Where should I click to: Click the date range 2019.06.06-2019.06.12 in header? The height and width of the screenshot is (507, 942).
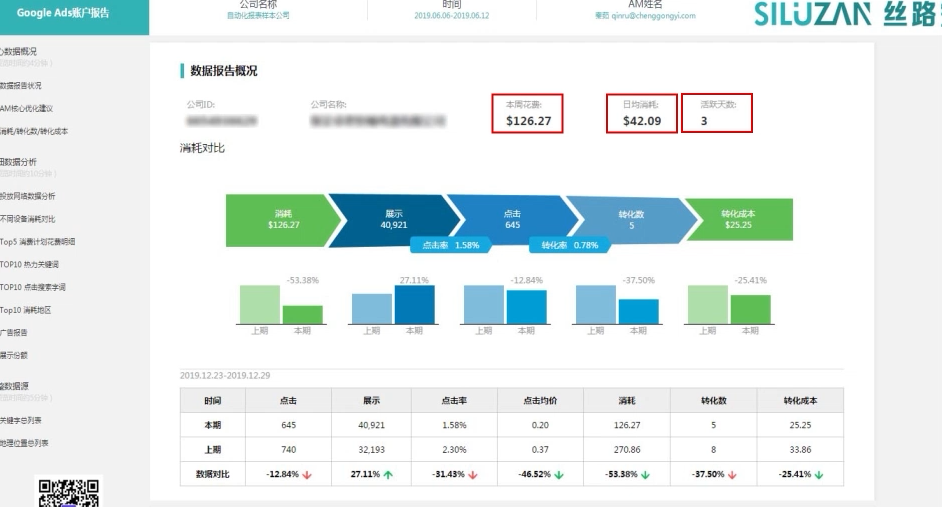[x=452, y=16]
